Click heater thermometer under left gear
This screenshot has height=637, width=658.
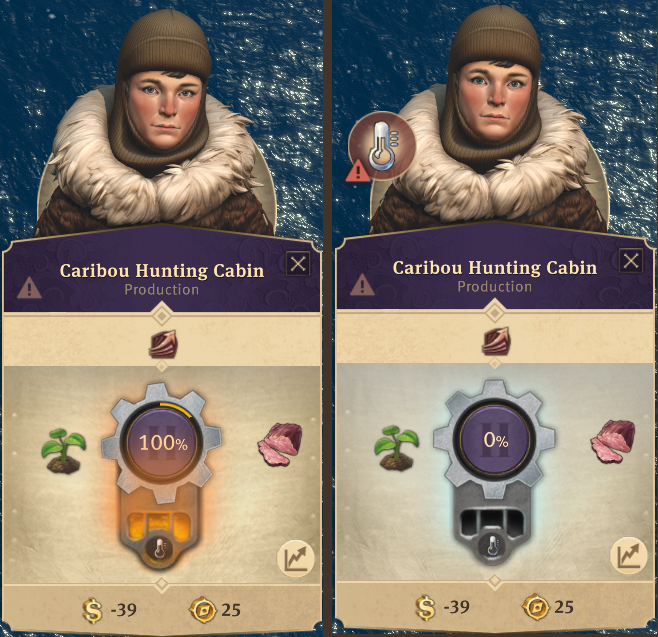pyautogui.click(x=159, y=548)
